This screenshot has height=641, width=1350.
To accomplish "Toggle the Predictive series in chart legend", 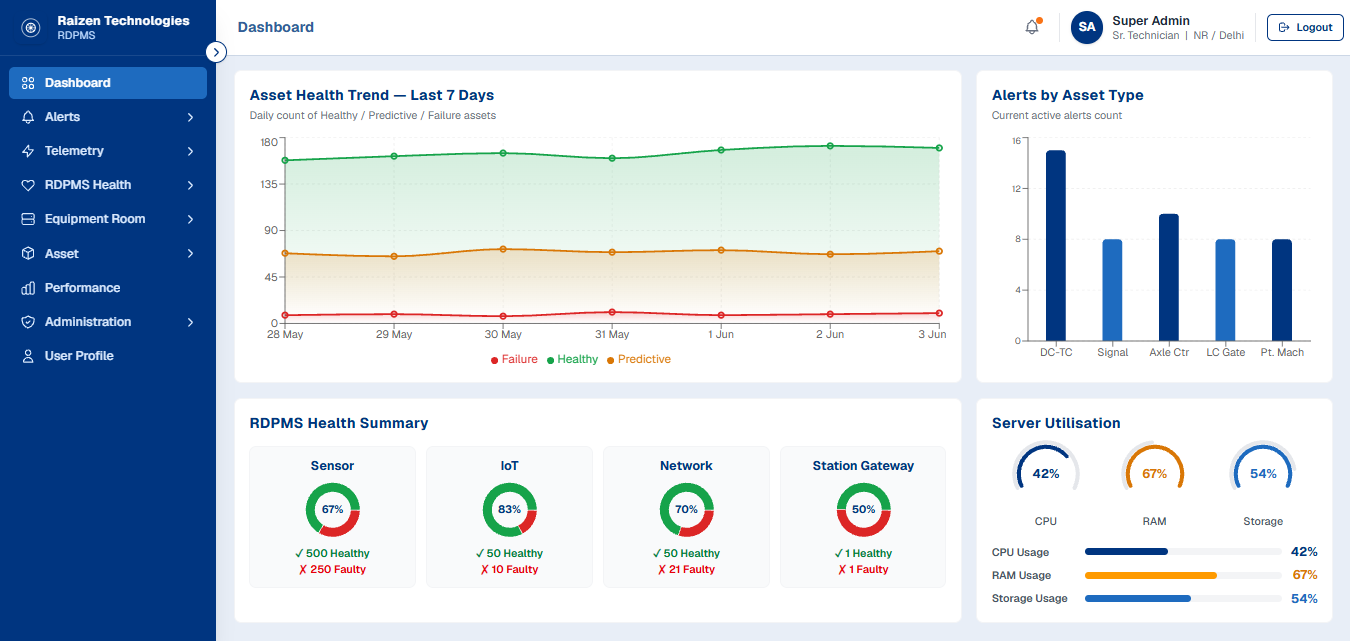I will [639, 360].
